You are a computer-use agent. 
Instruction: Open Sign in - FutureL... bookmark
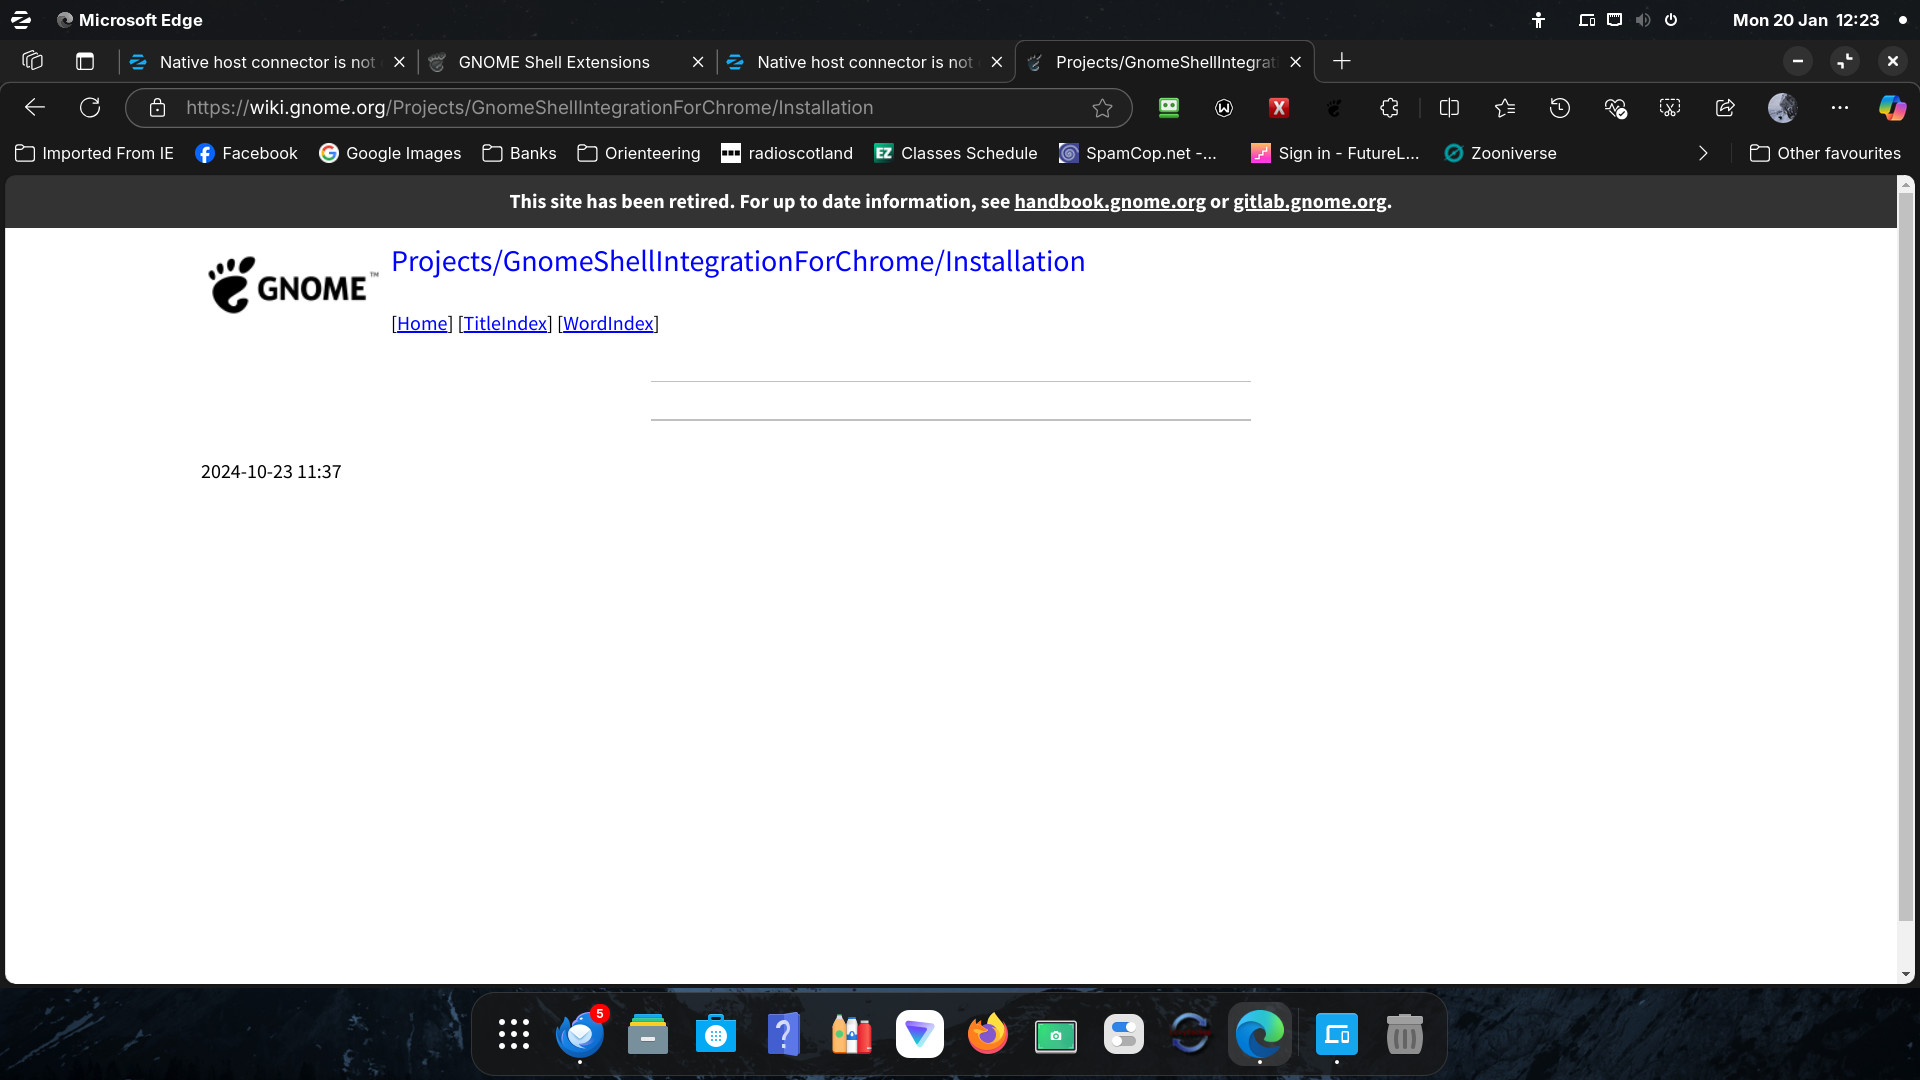[x=1335, y=153]
